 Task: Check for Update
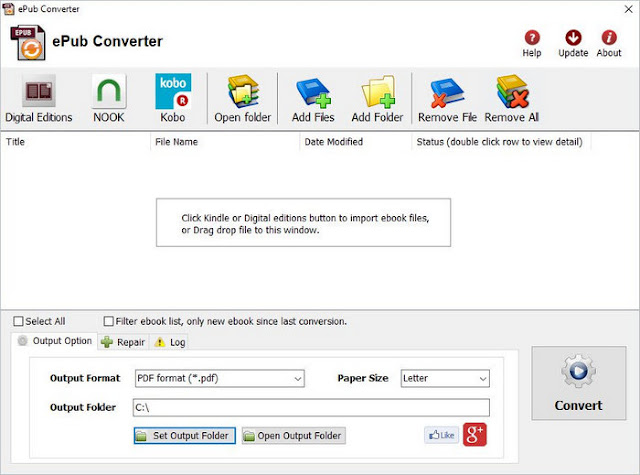[573, 44]
